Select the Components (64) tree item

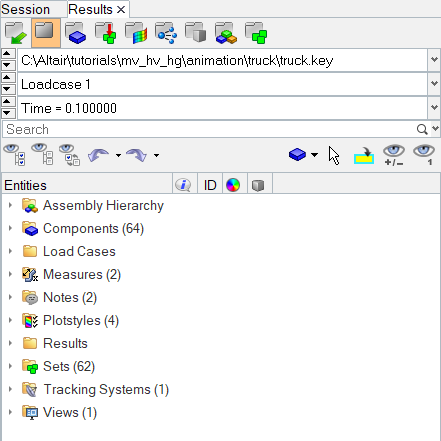93,228
